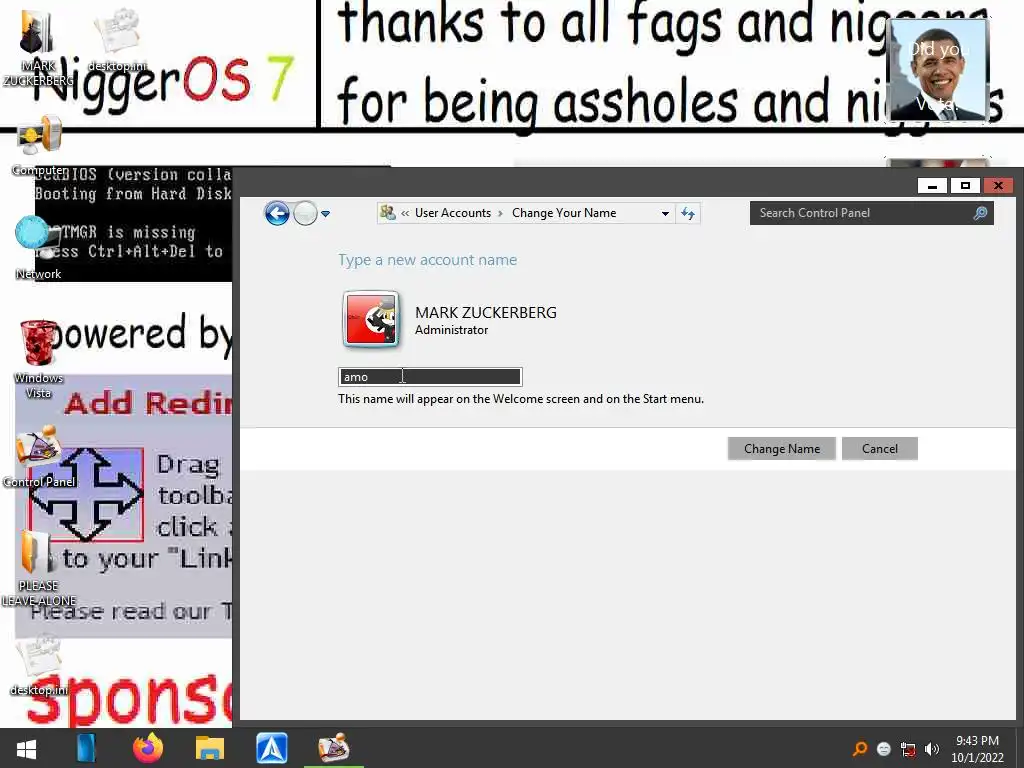The width and height of the screenshot is (1024, 768).
Task: Click the portrait photo desktop gadget
Action: pos(938,70)
